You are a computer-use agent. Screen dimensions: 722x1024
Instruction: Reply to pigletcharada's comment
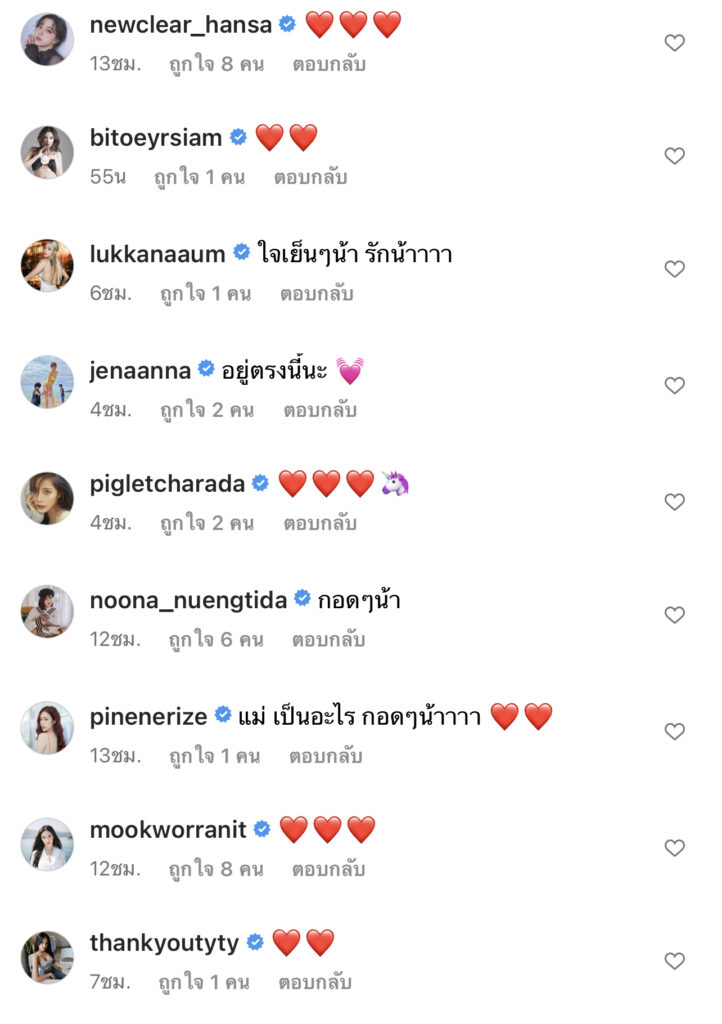click(x=324, y=523)
